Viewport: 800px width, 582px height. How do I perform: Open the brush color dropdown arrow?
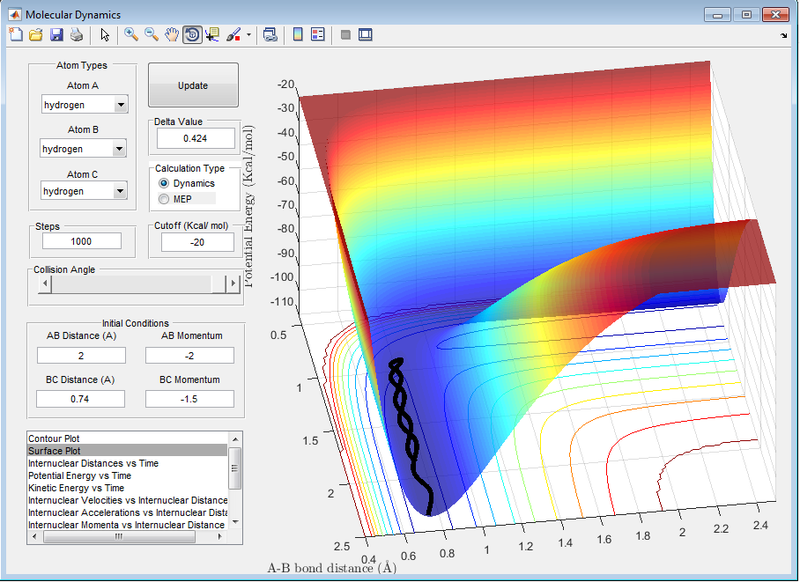(248, 35)
